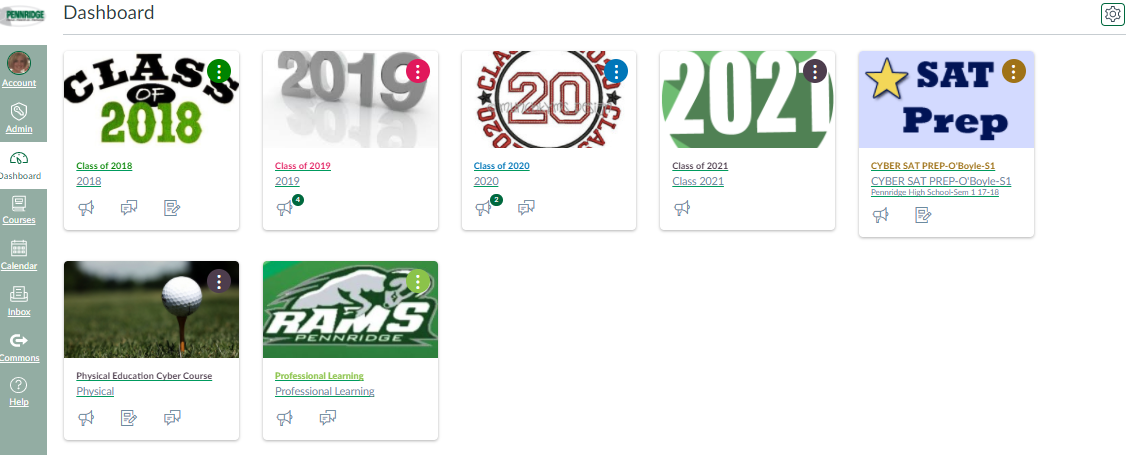Screen dimensions: 1128x455
Task: Click the Rams Pennridge course image
Action: pyautogui.click(x=350, y=310)
